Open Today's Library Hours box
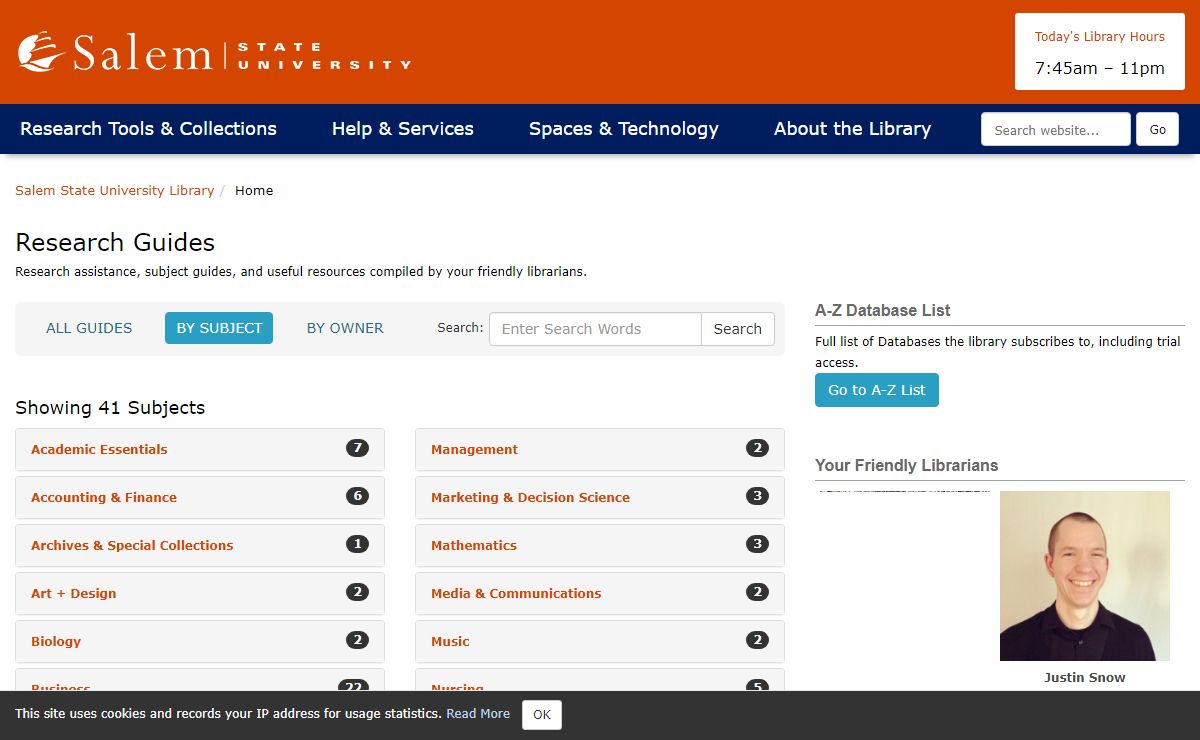 [1099, 52]
